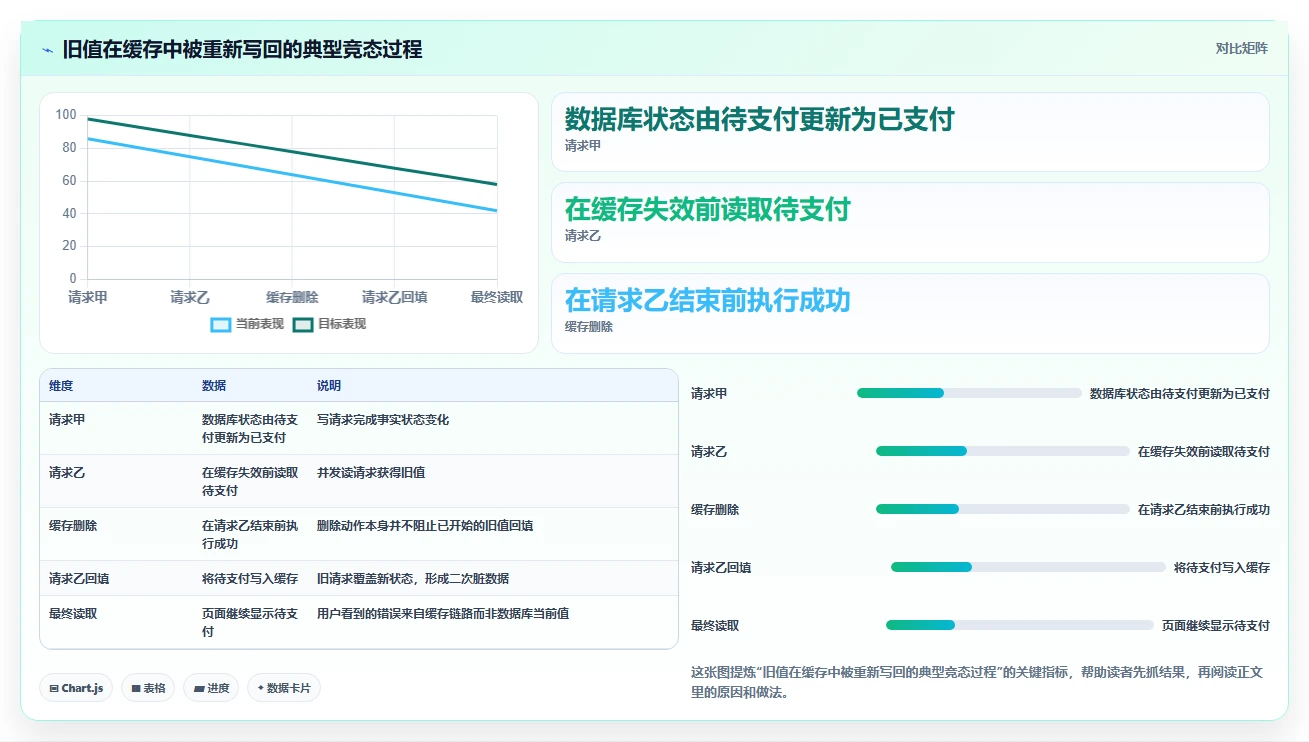The width and height of the screenshot is (1309, 742).
Task: Click table cell 旧请求覆盖新状态，形成二次脏数据
Action: [x=413, y=578]
